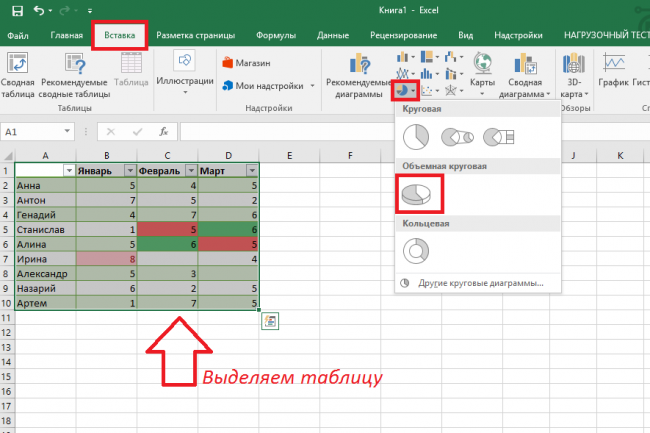Insert a График sparkline
This screenshot has width=650, height=433.
[x=614, y=70]
